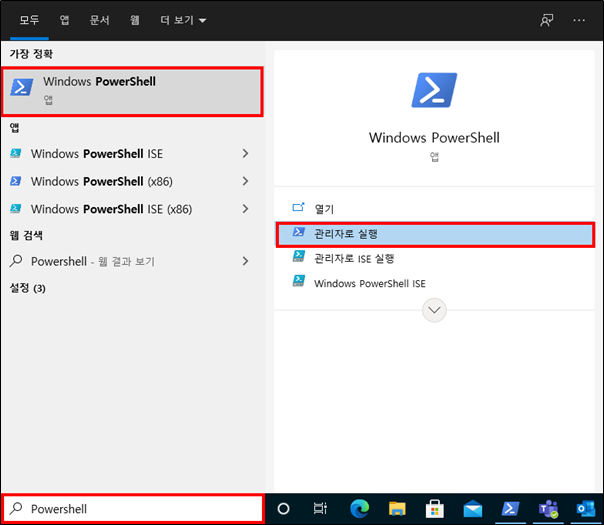
Task: Open Windows PowerShell ISE from preview pane
Action: [435, 283]
